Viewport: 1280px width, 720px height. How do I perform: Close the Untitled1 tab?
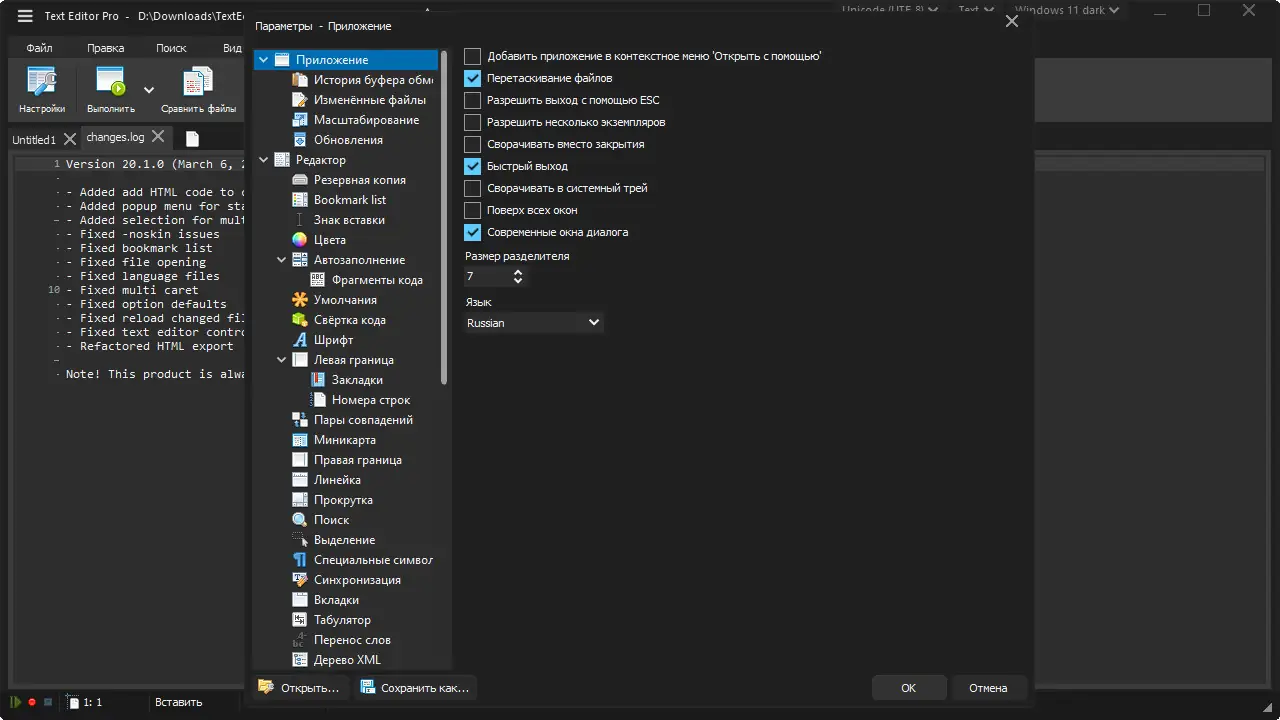pyautogui.click(x=69, y=139)
